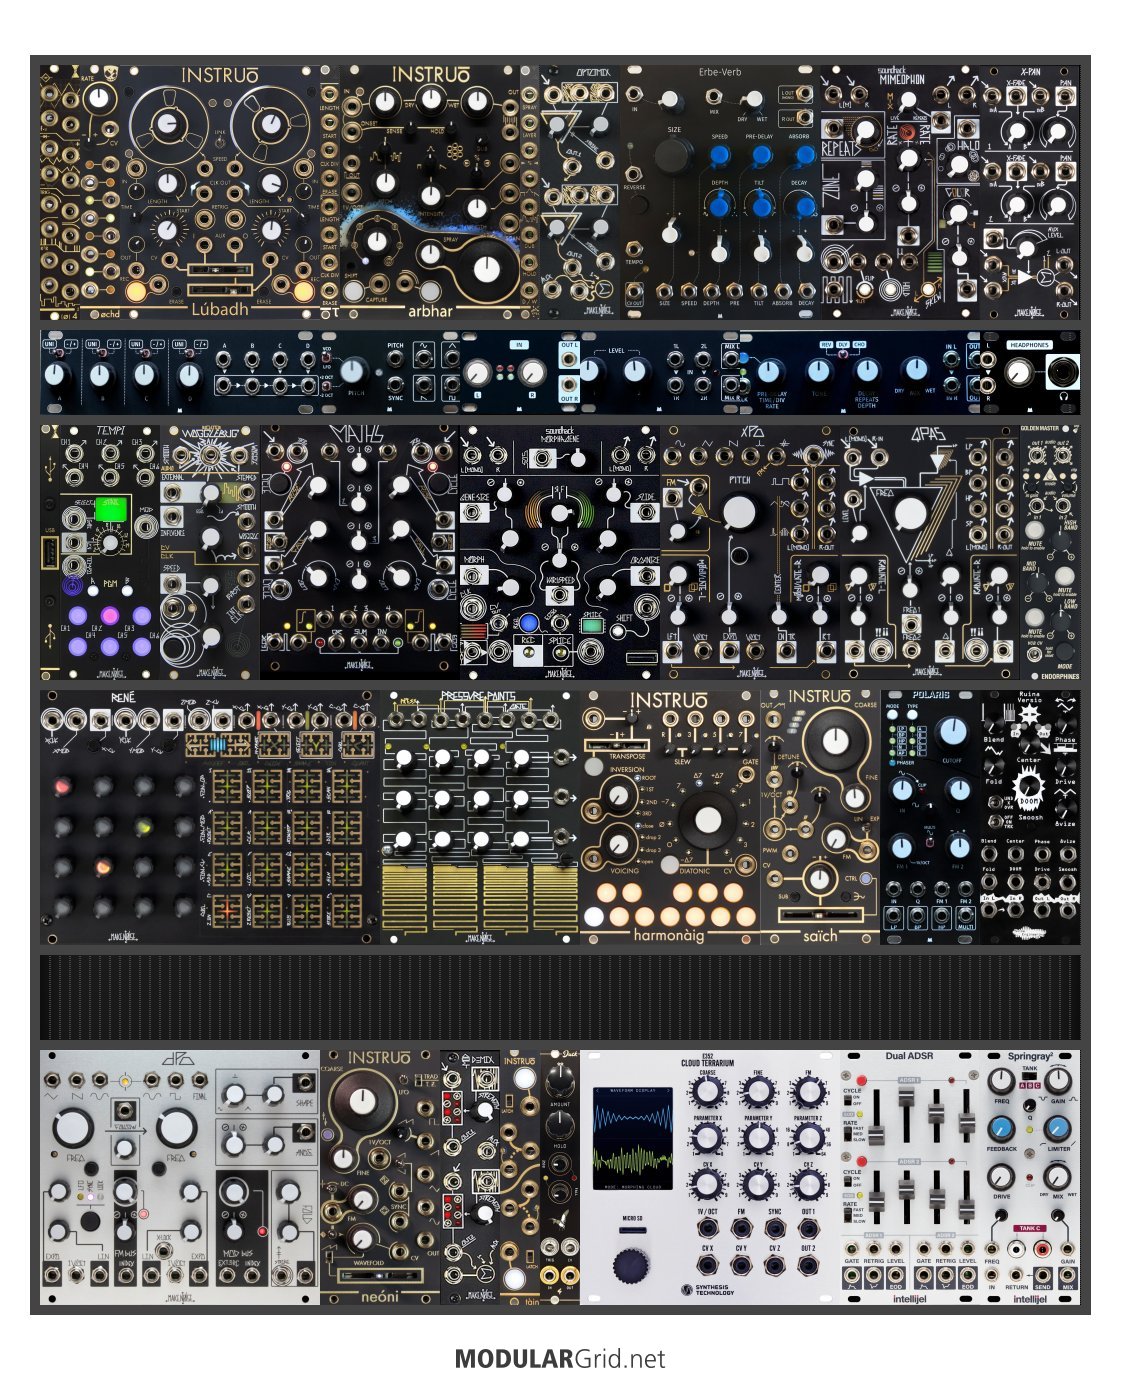Click the TEMPI module title
Image resolution: width=1121 pixels, height=1380 pixels.
click(109, 431)
